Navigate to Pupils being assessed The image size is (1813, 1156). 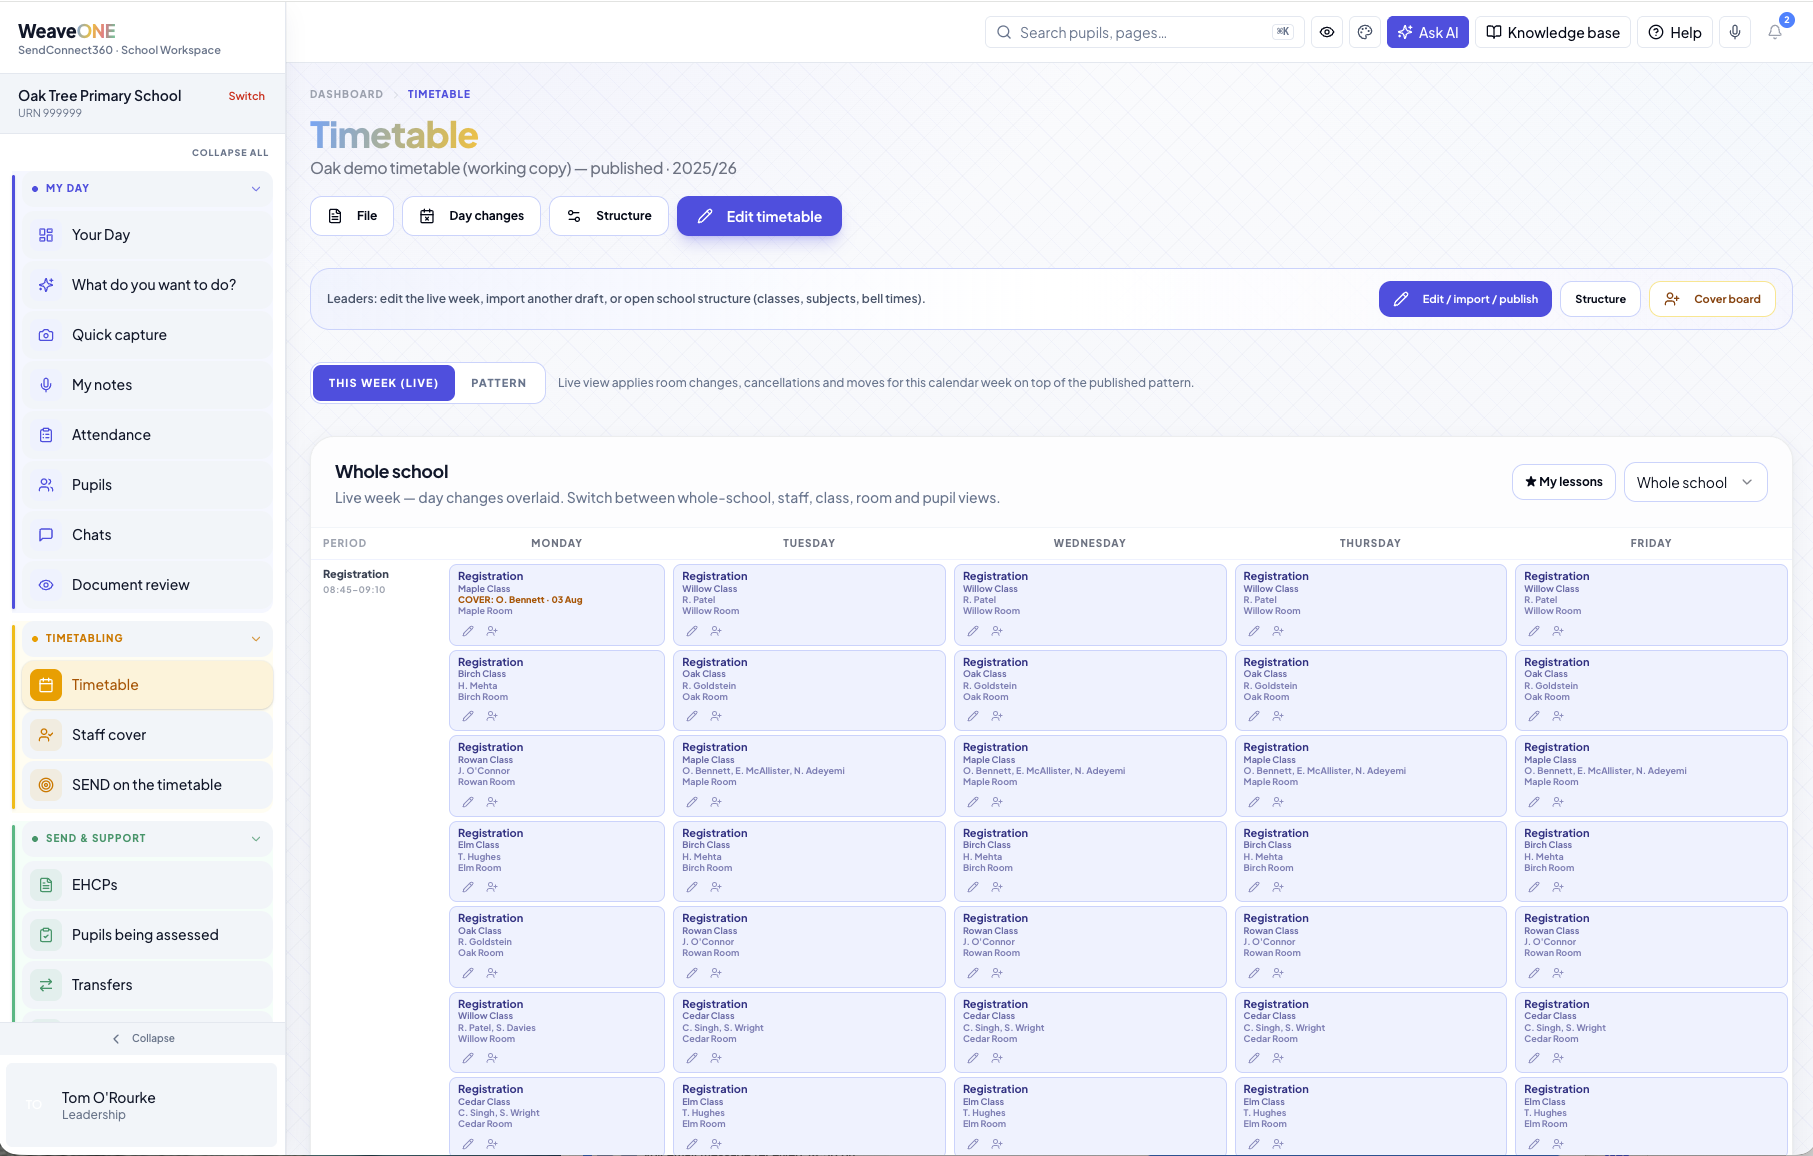pos(147,935)
